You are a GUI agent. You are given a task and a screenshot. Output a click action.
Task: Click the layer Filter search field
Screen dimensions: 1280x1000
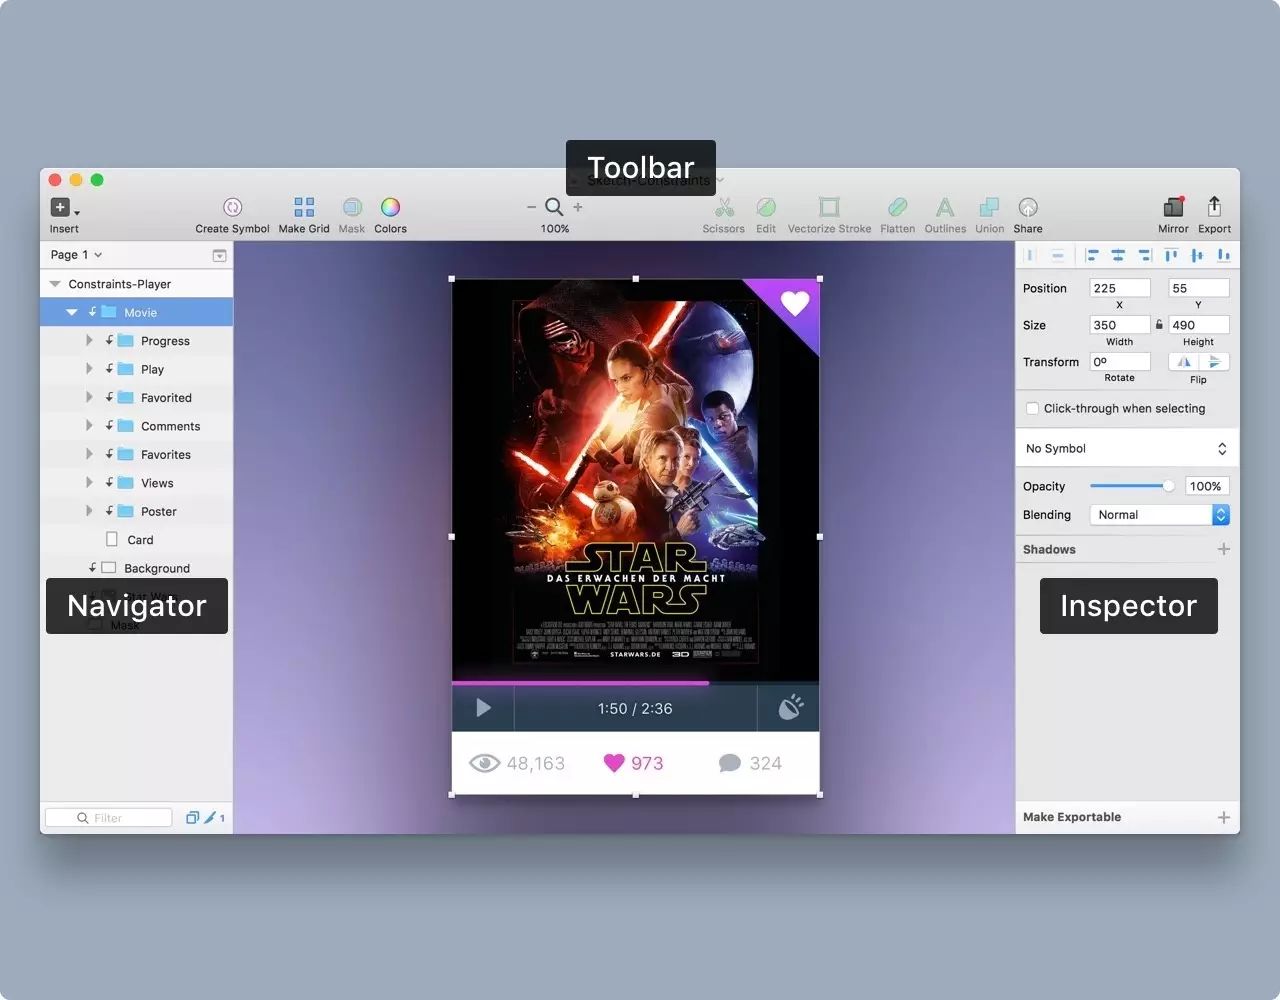coord(108,818)
